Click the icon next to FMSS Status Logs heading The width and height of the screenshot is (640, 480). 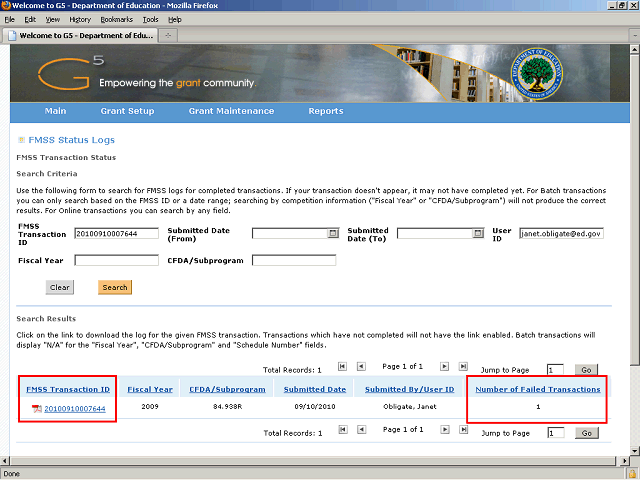(21, 140)
